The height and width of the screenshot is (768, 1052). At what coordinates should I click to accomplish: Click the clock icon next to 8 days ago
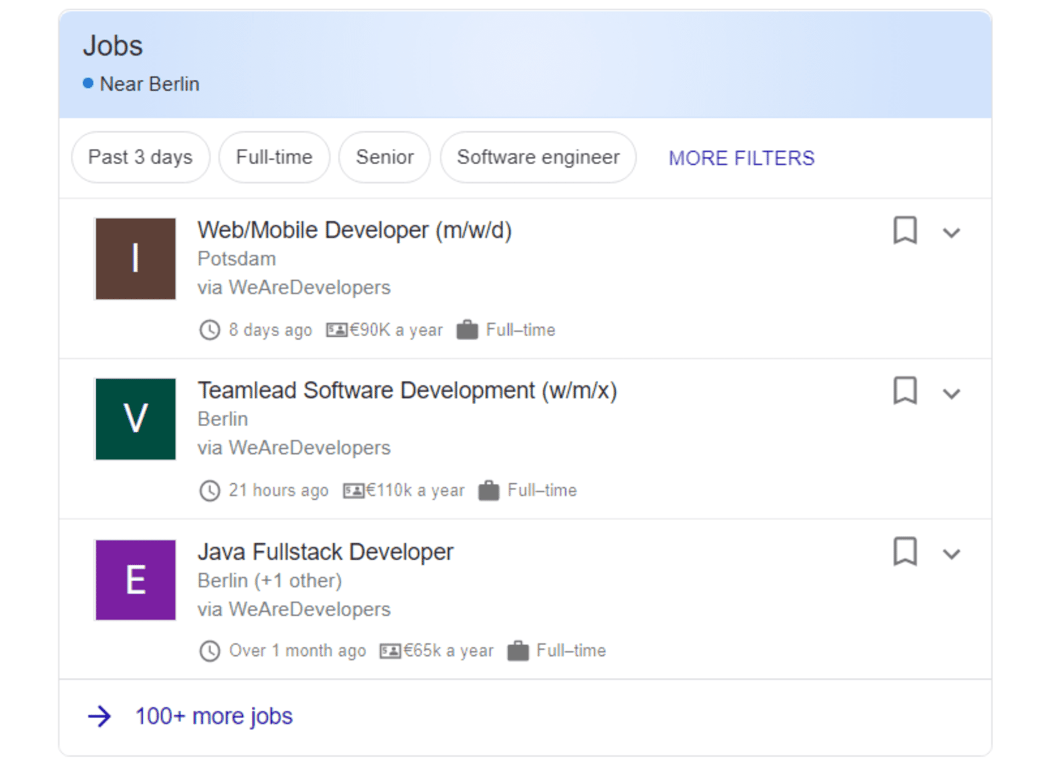pyautogui.click(x=210, y=330)
